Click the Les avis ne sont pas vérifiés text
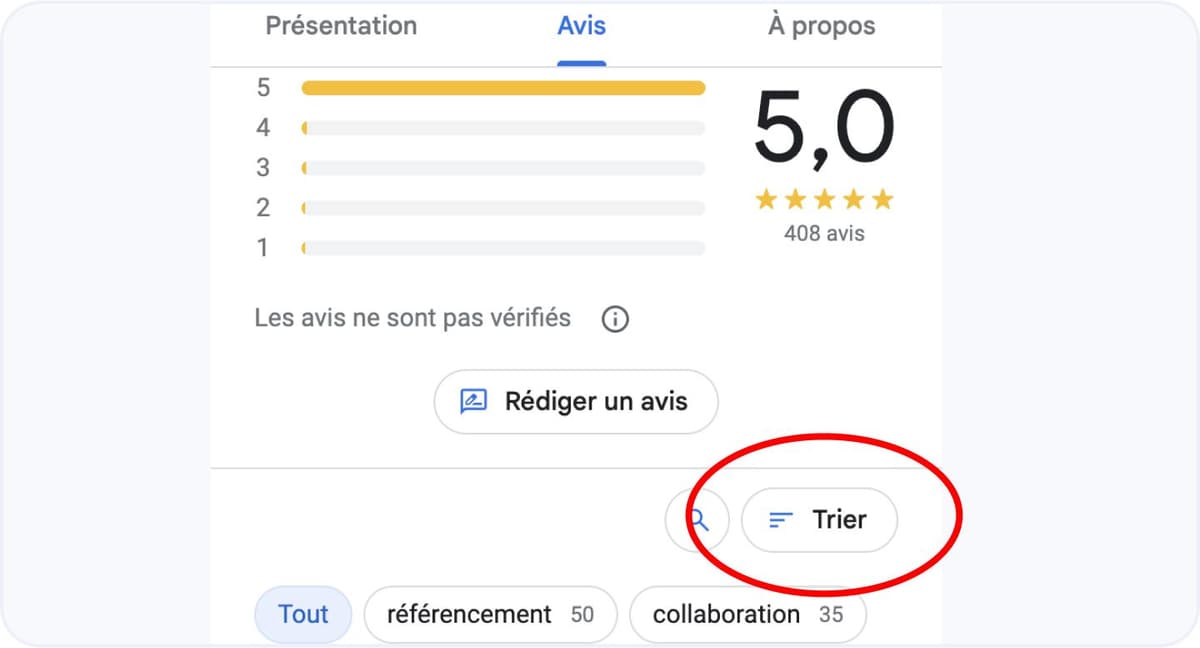This screenshot has height=648, width=1200. click(x=412, y=319)
